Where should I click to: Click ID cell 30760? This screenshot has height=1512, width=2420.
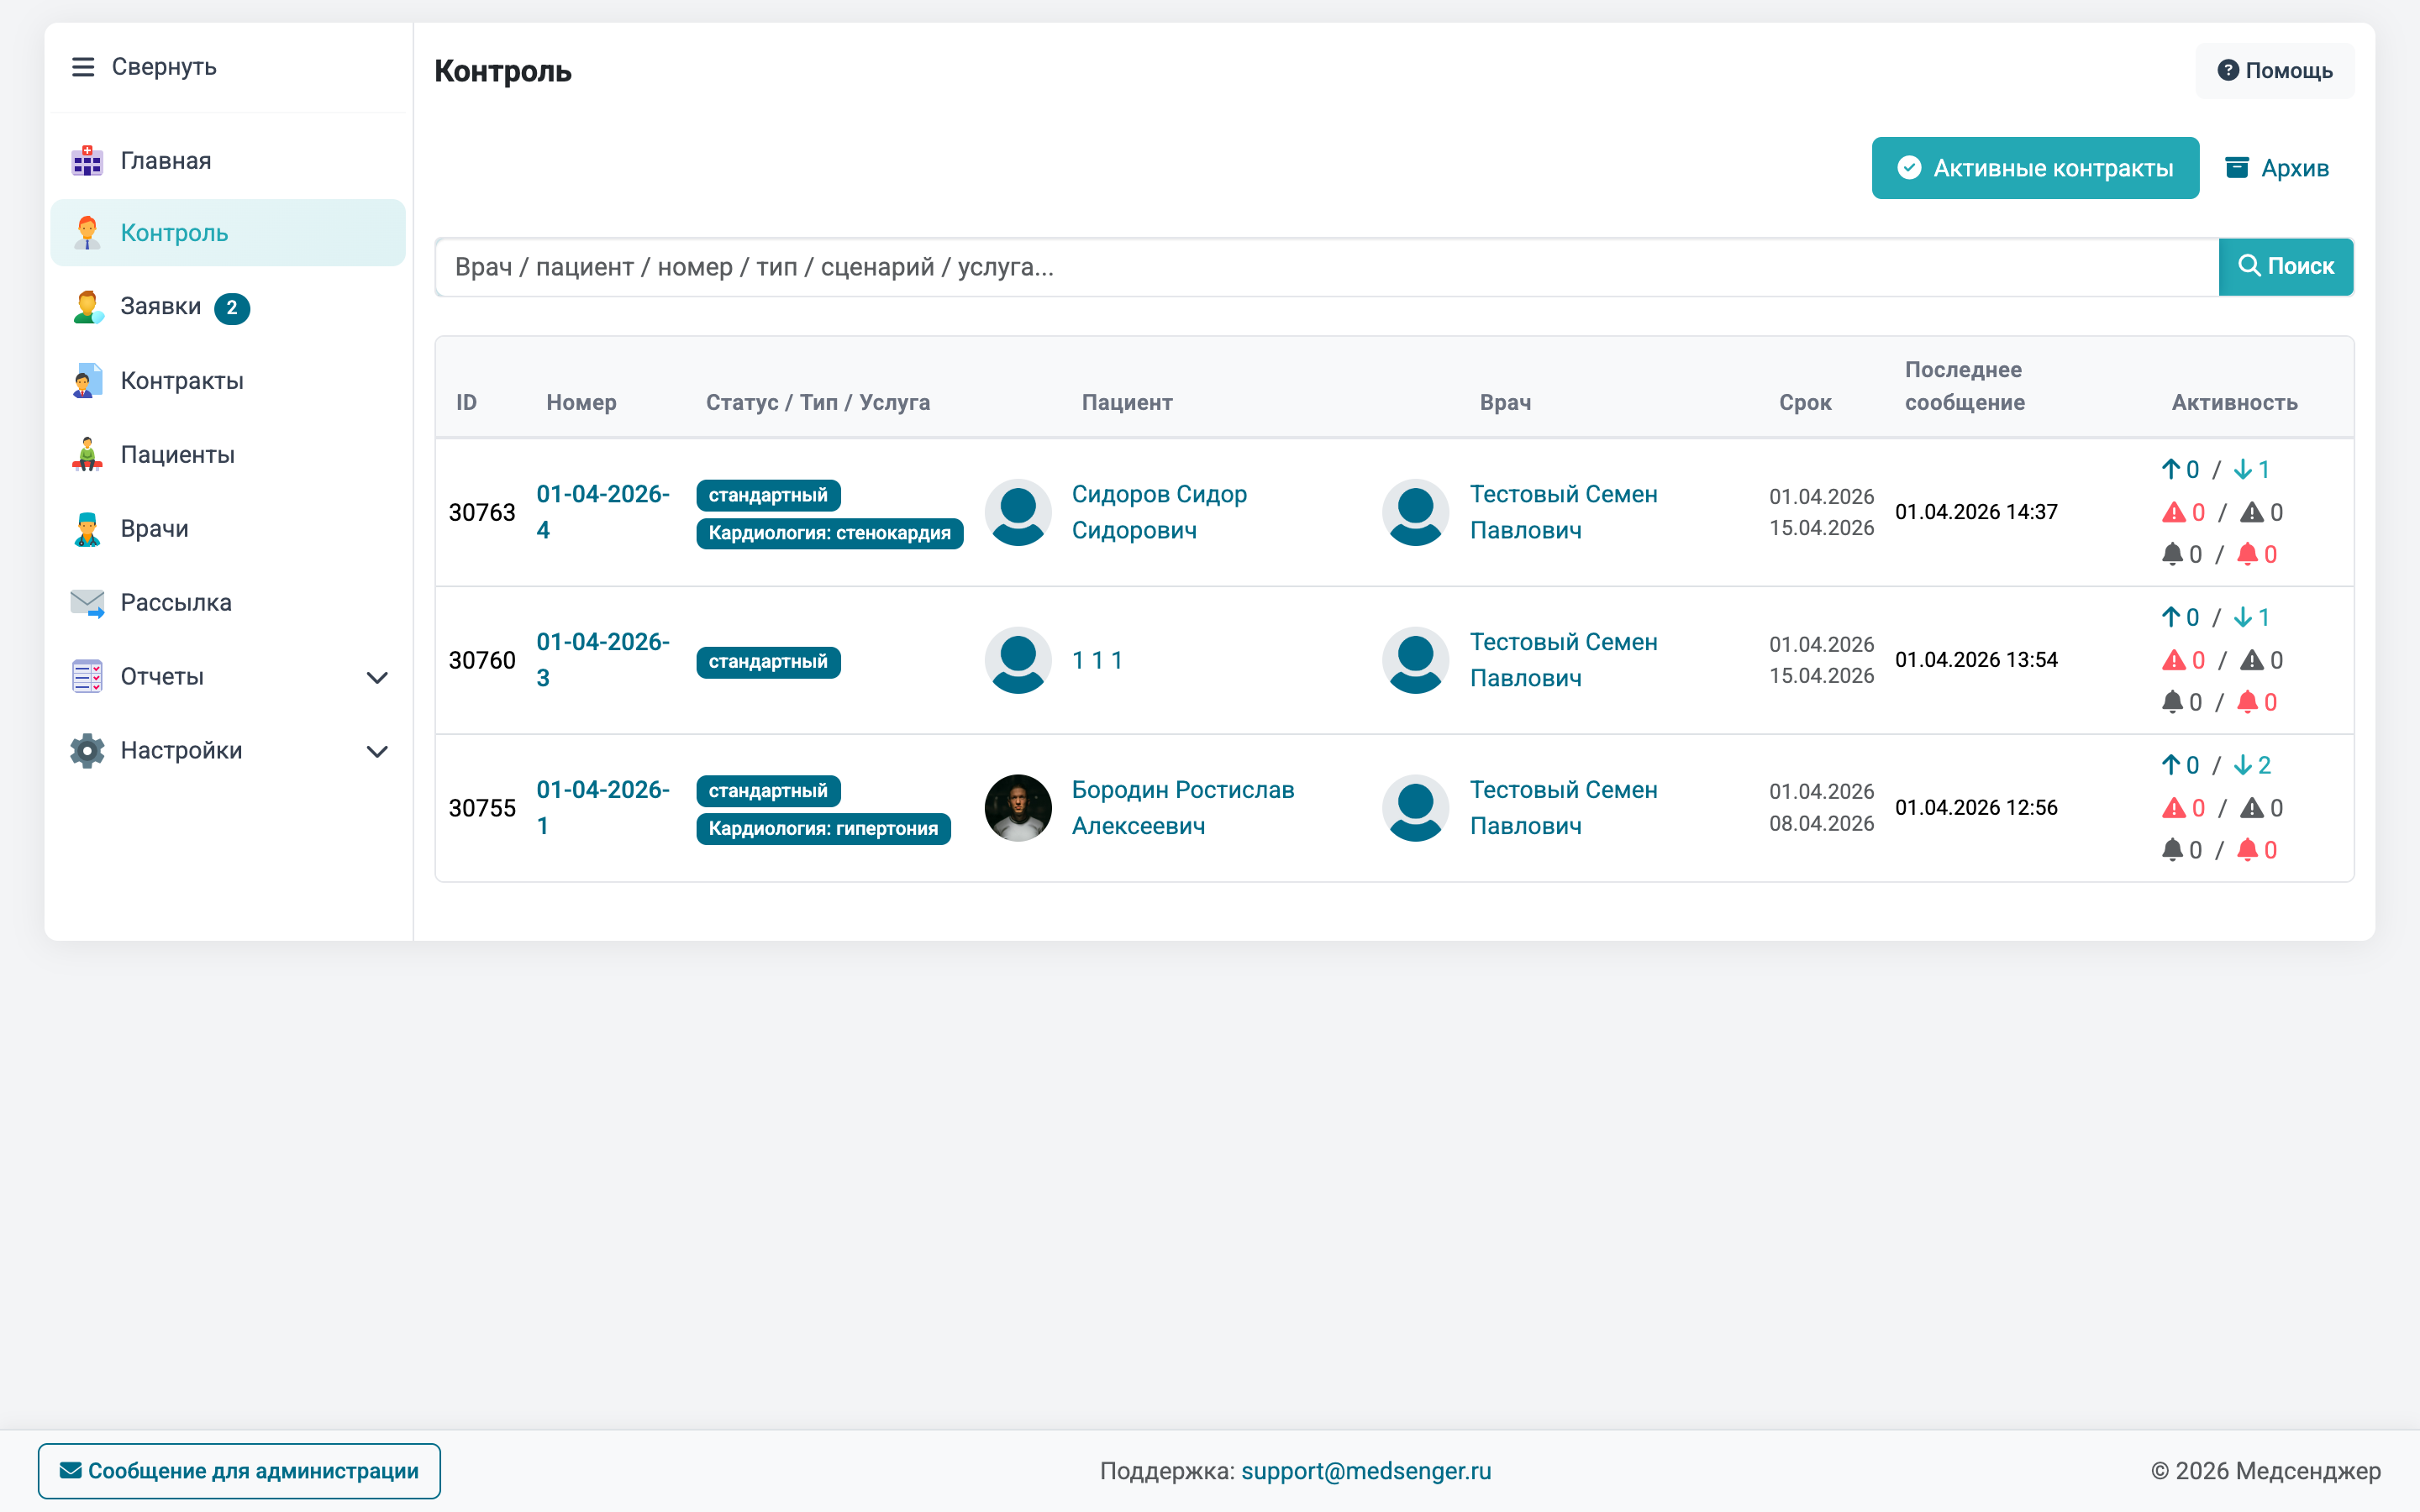tap(482, 660)
